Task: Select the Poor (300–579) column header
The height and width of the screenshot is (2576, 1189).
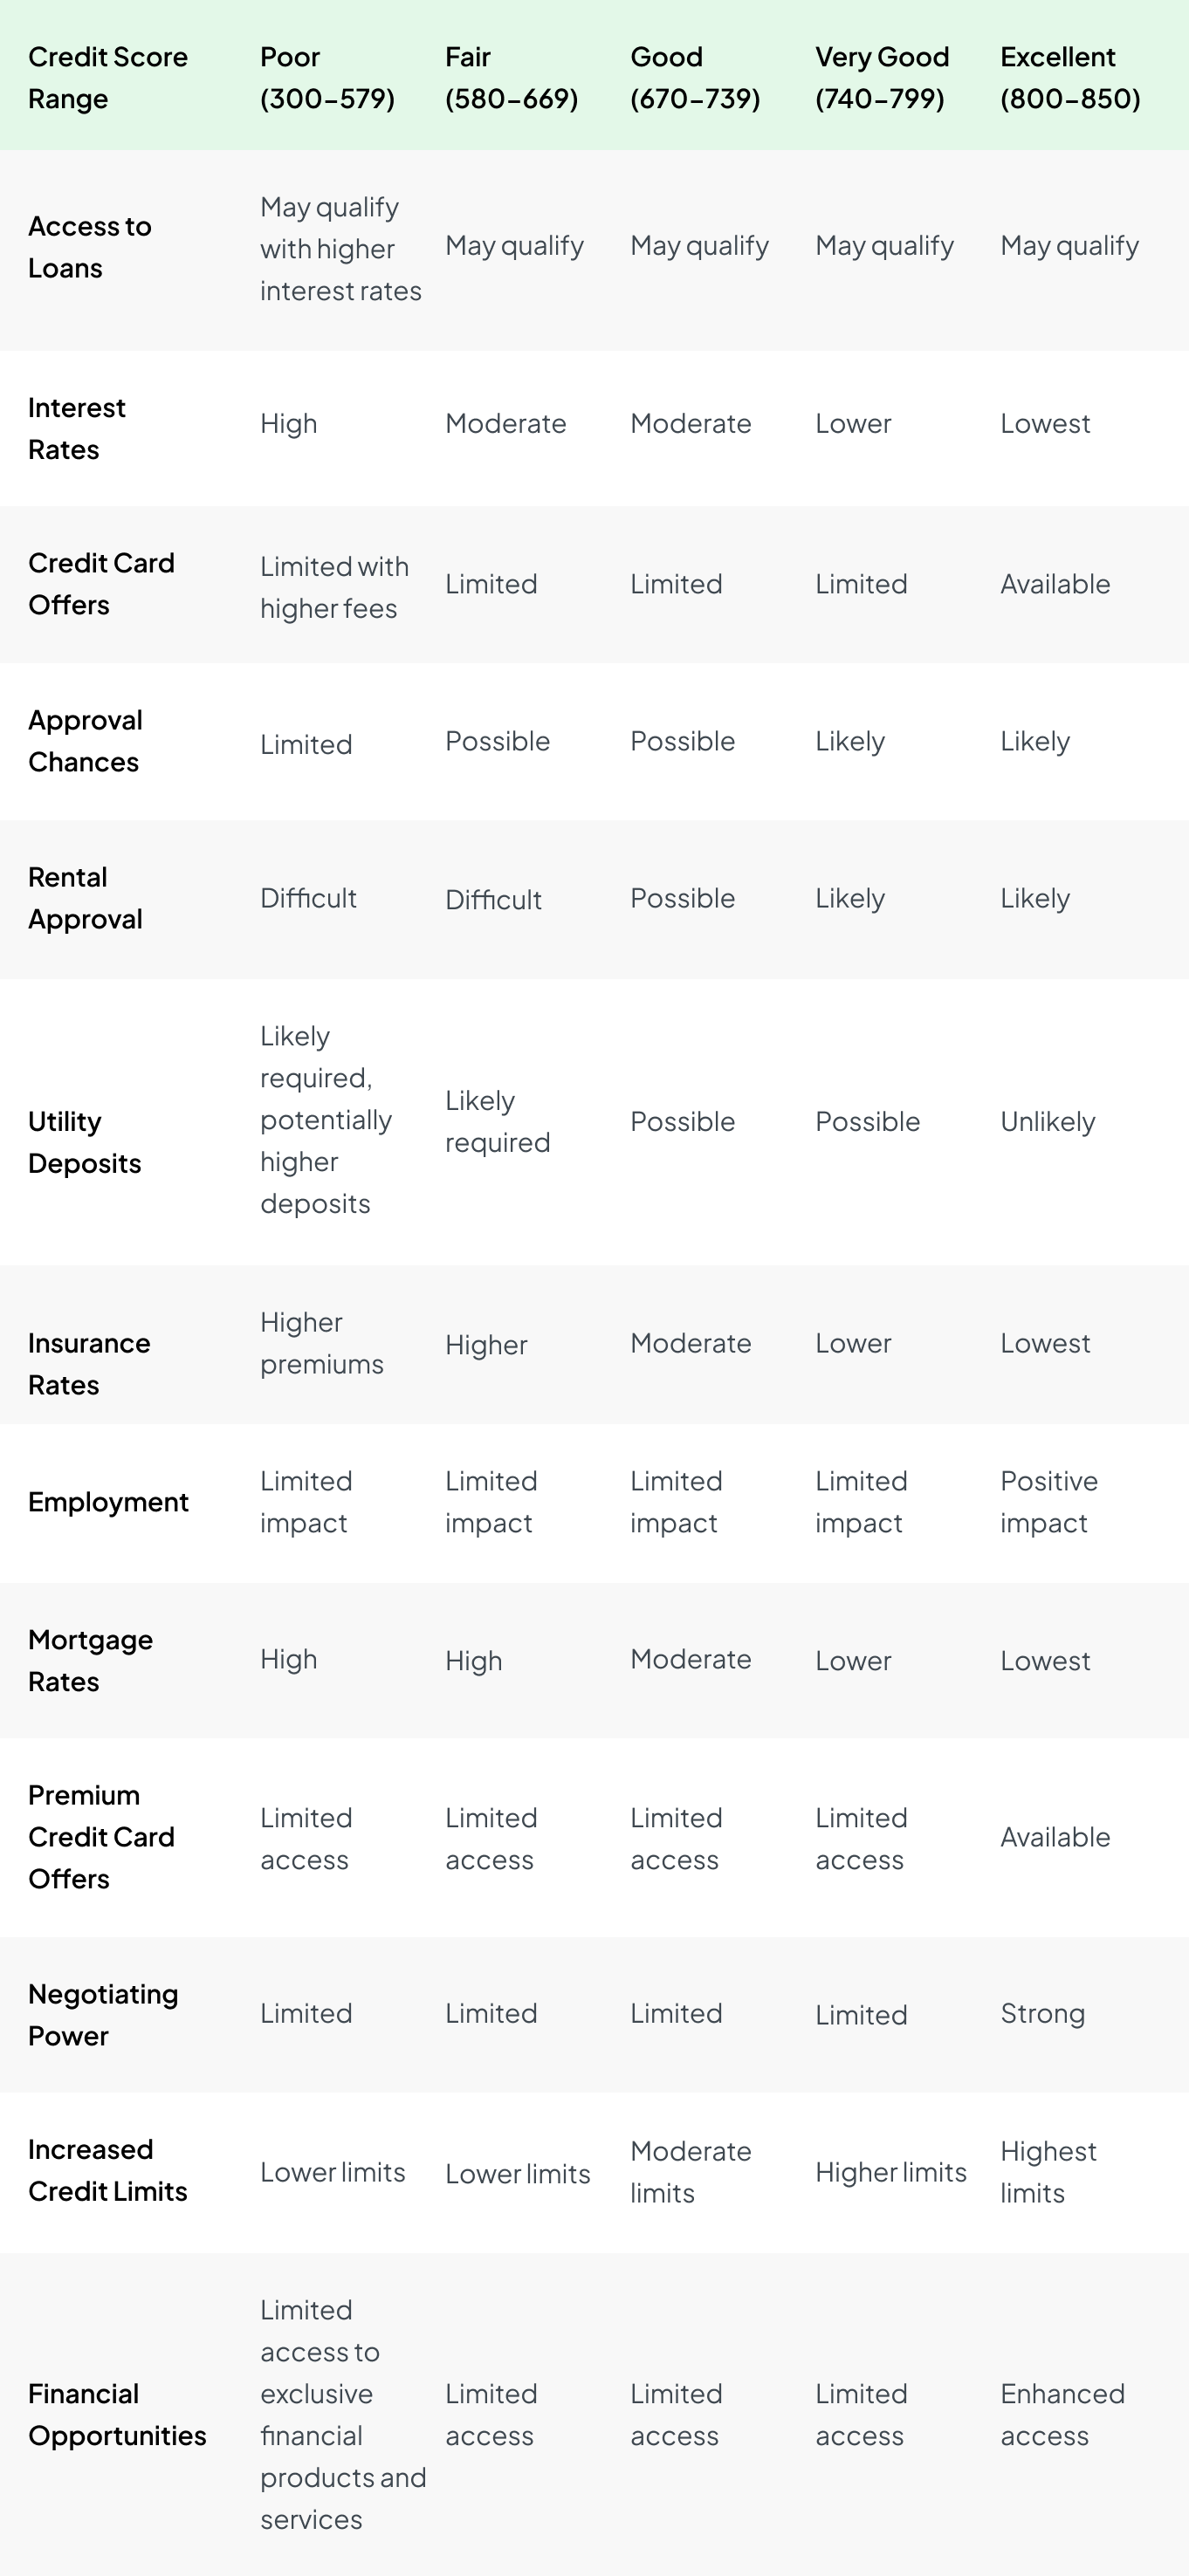Action: pos(327,78)
